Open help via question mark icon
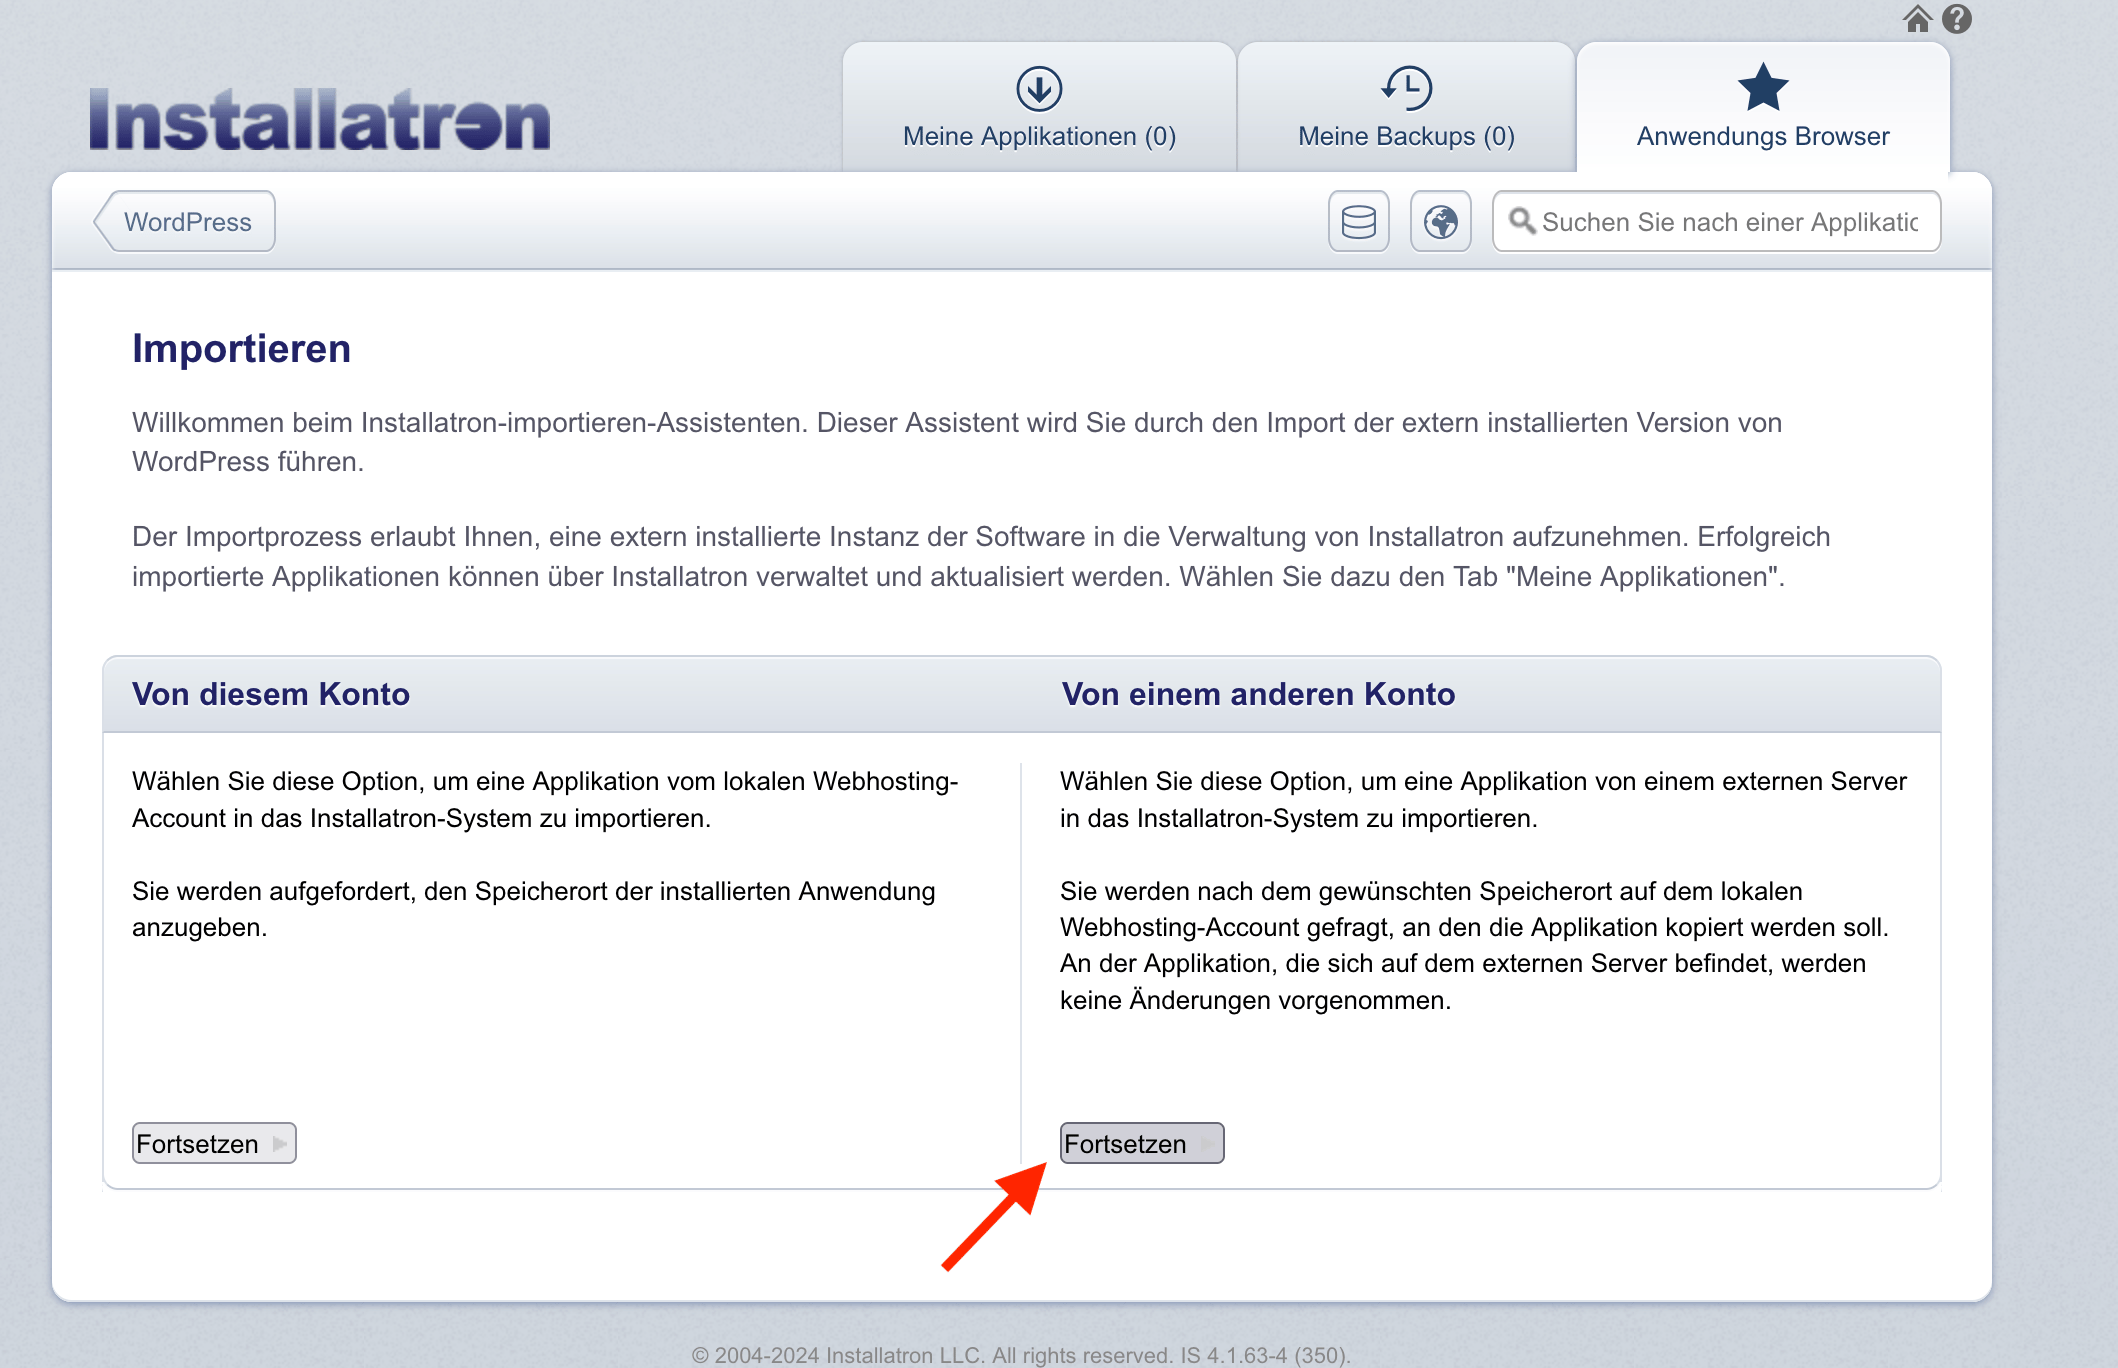 point(1957,19)
